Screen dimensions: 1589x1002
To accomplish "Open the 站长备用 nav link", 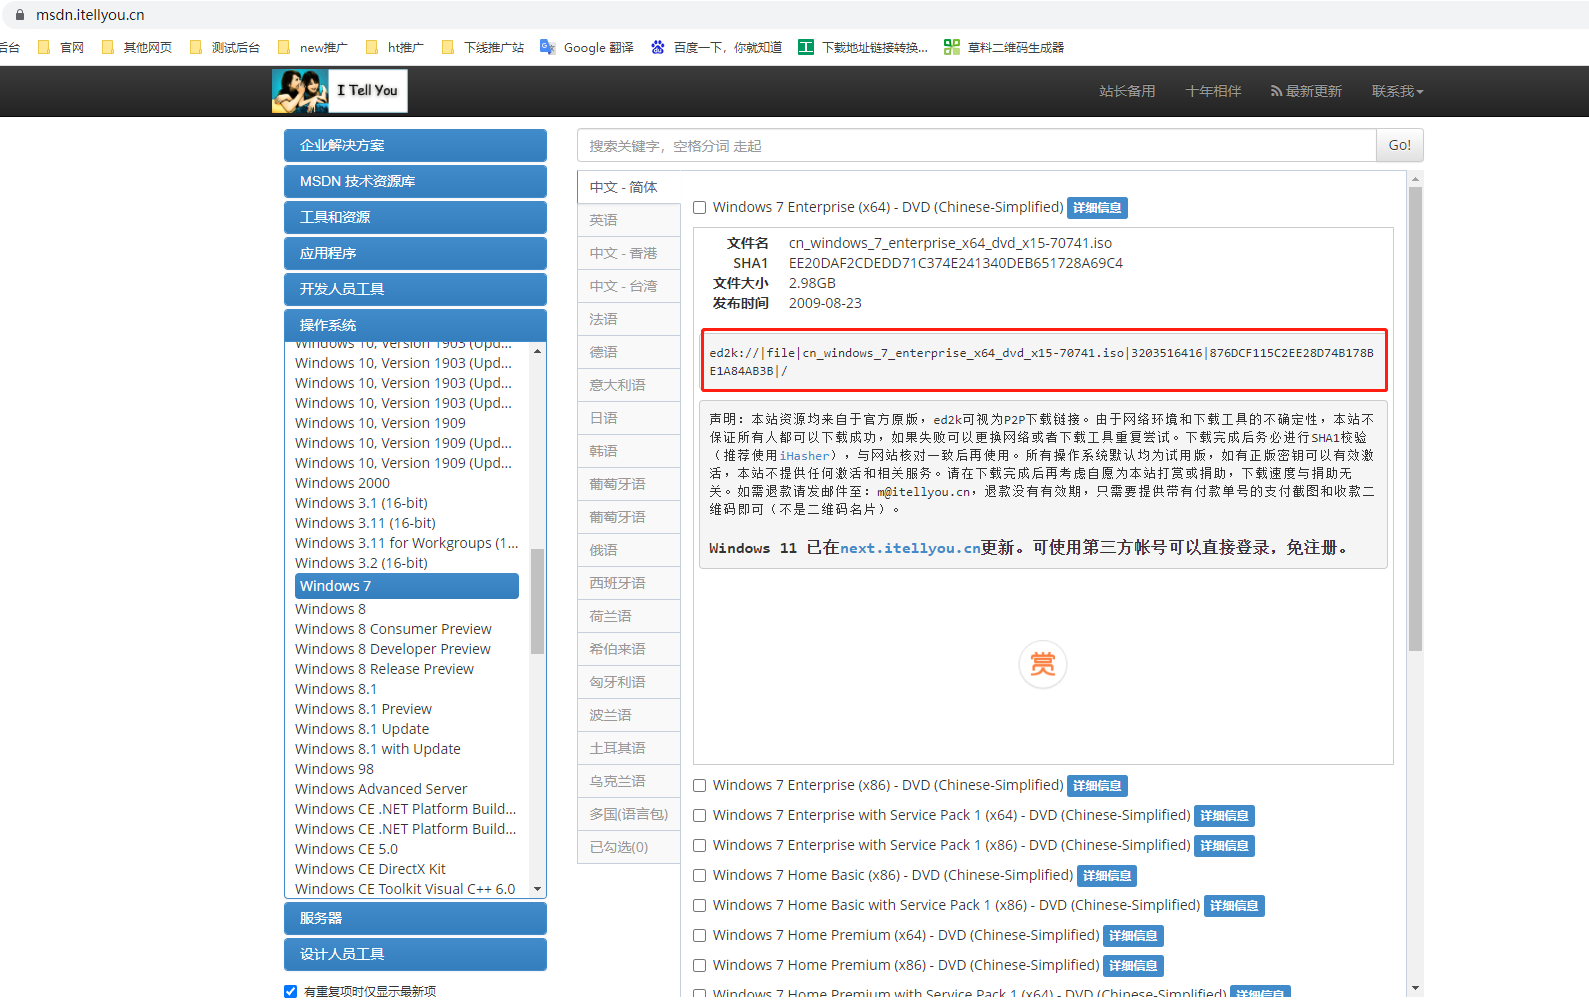I will 1127,91.
